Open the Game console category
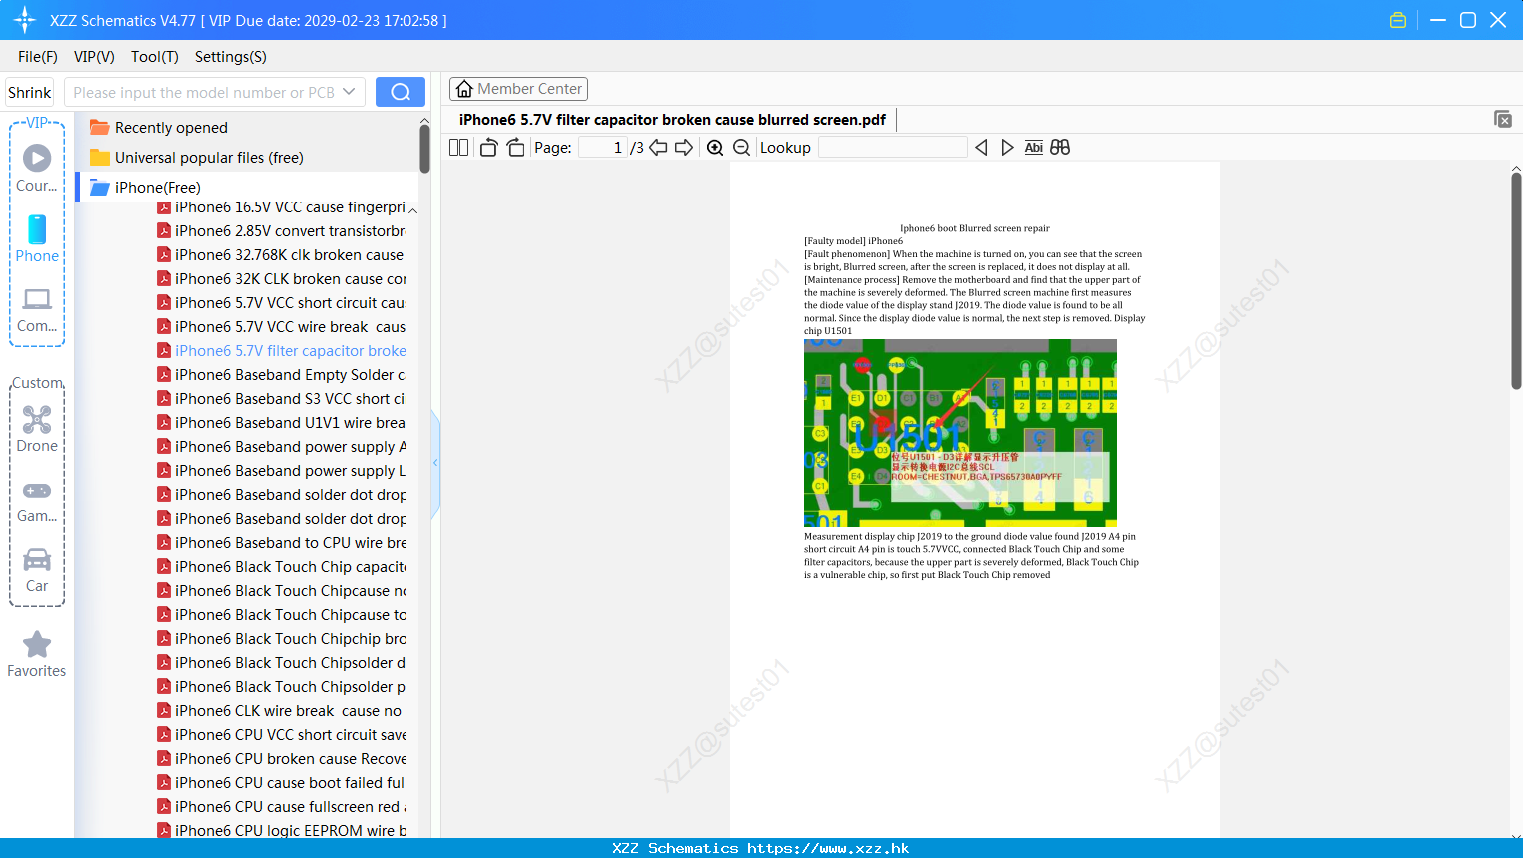The width and height of the screenshot is (1523, 858). pyautogui.click(x=37, y=501)
